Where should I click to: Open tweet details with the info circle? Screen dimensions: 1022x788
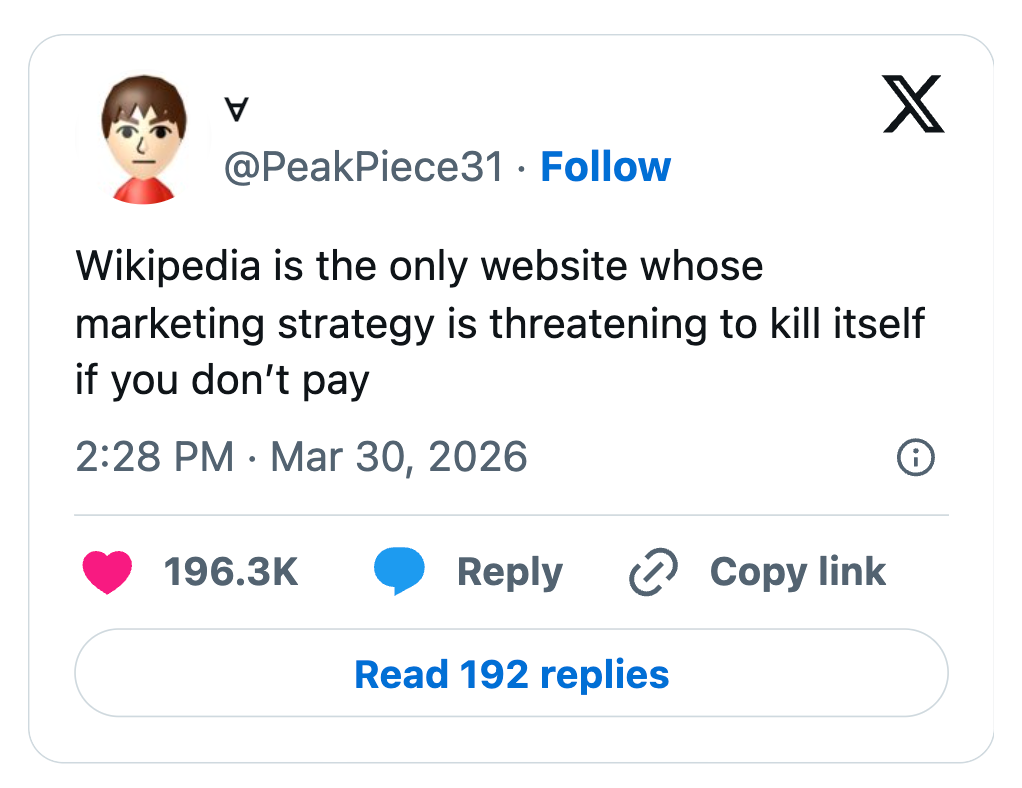click(915, 457)
